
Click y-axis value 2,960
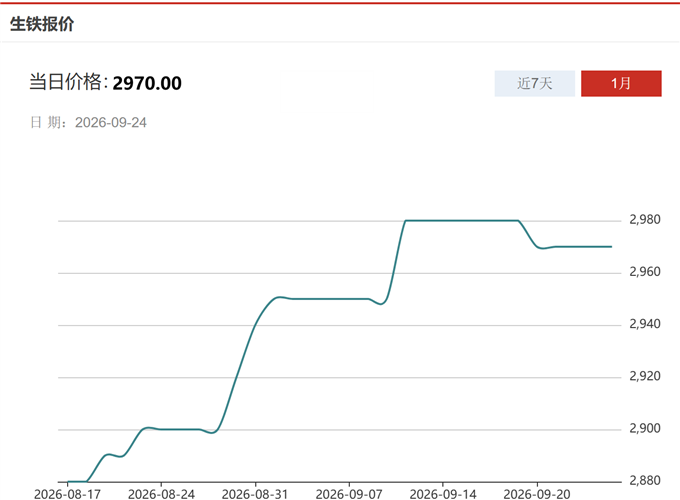(645, 272)
